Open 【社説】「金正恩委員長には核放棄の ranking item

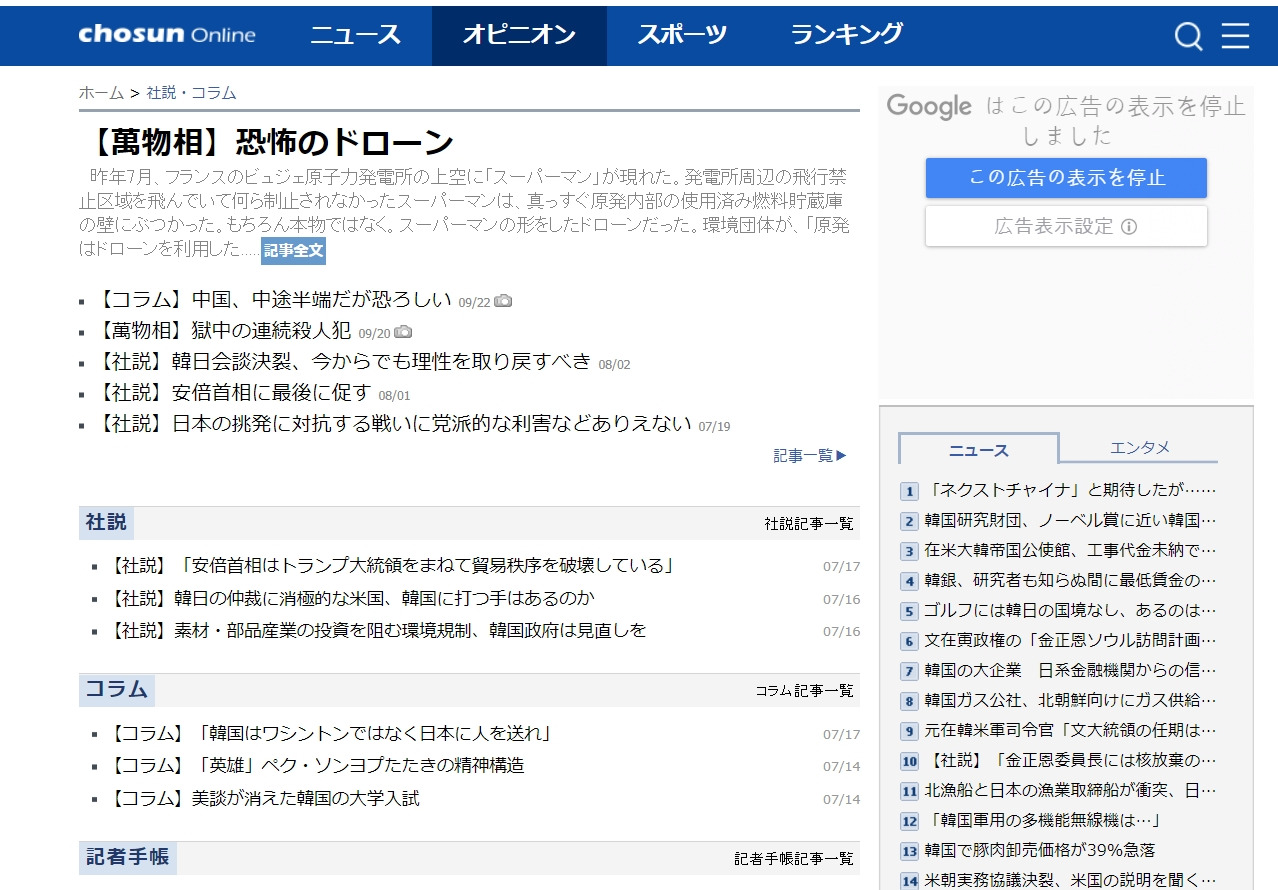(1070, 761)
